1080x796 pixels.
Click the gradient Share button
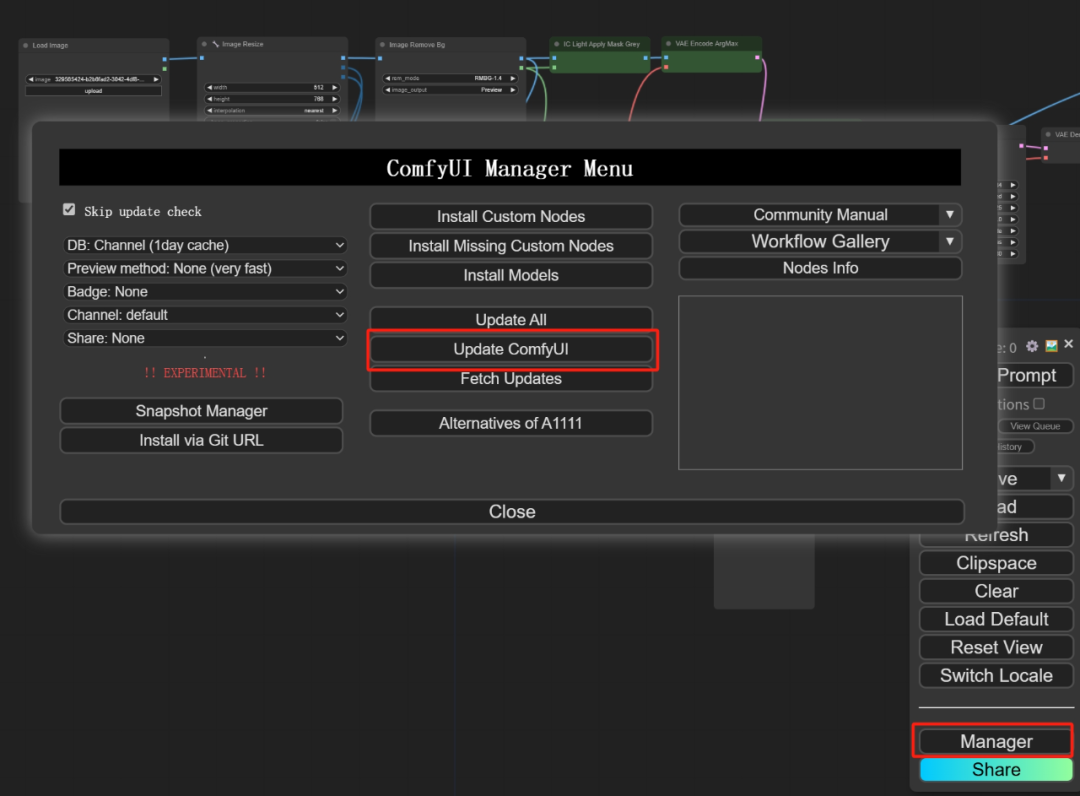[x=996, y=770]
